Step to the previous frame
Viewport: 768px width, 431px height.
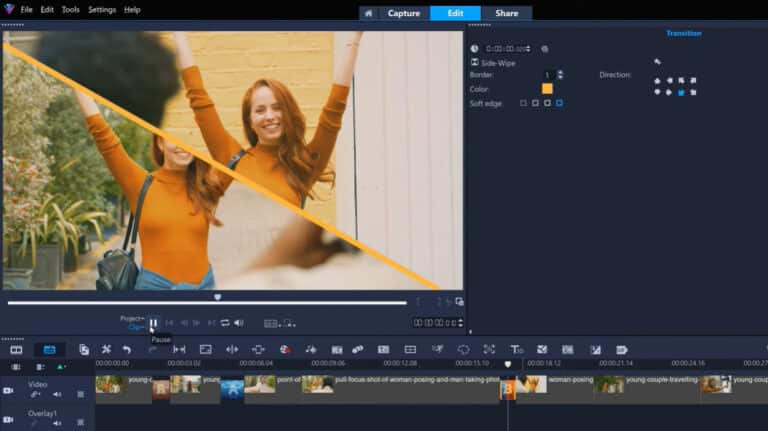click(x=184, y=323)
